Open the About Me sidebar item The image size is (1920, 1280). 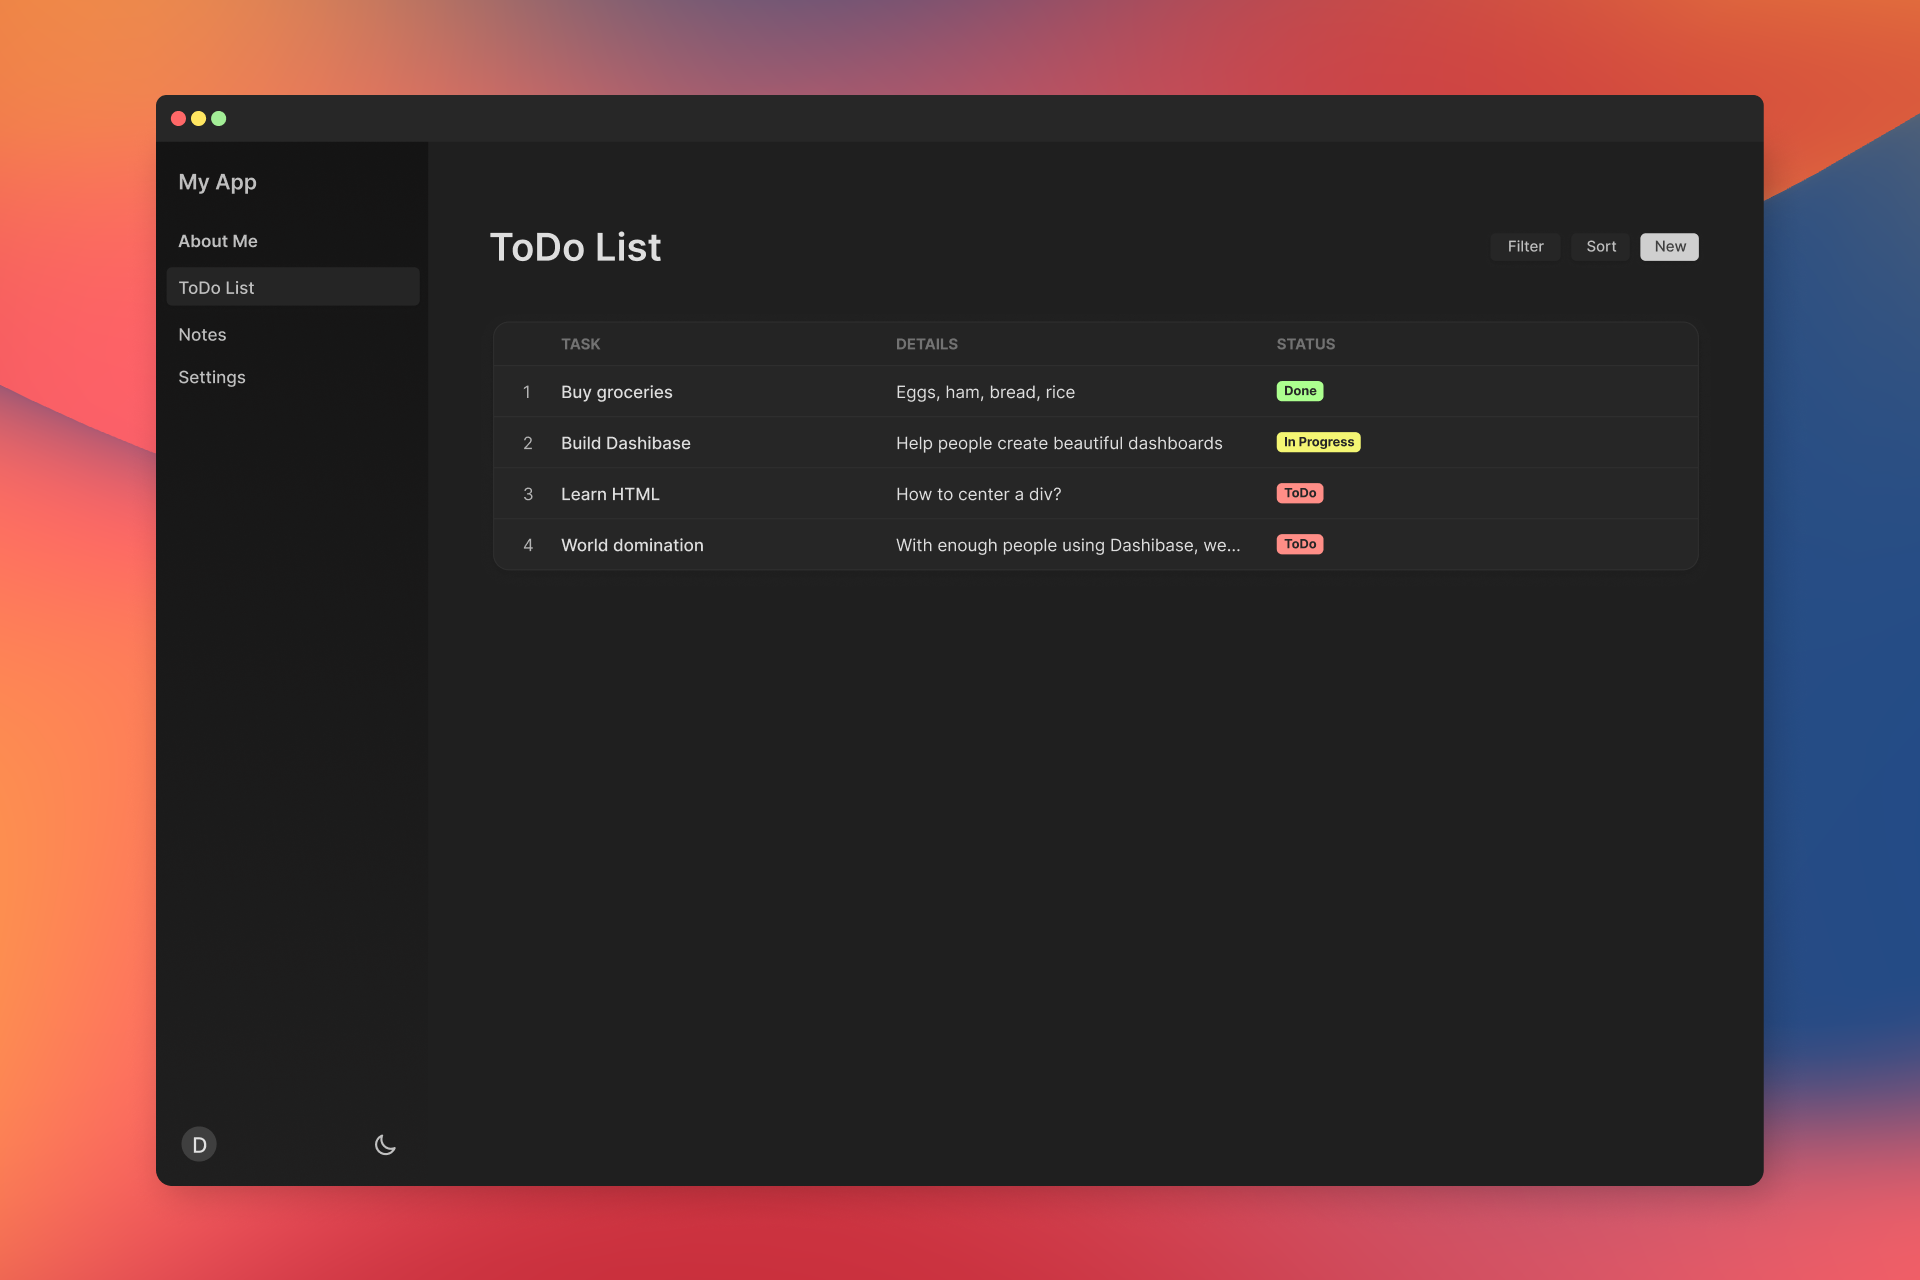tap(217, 240)
